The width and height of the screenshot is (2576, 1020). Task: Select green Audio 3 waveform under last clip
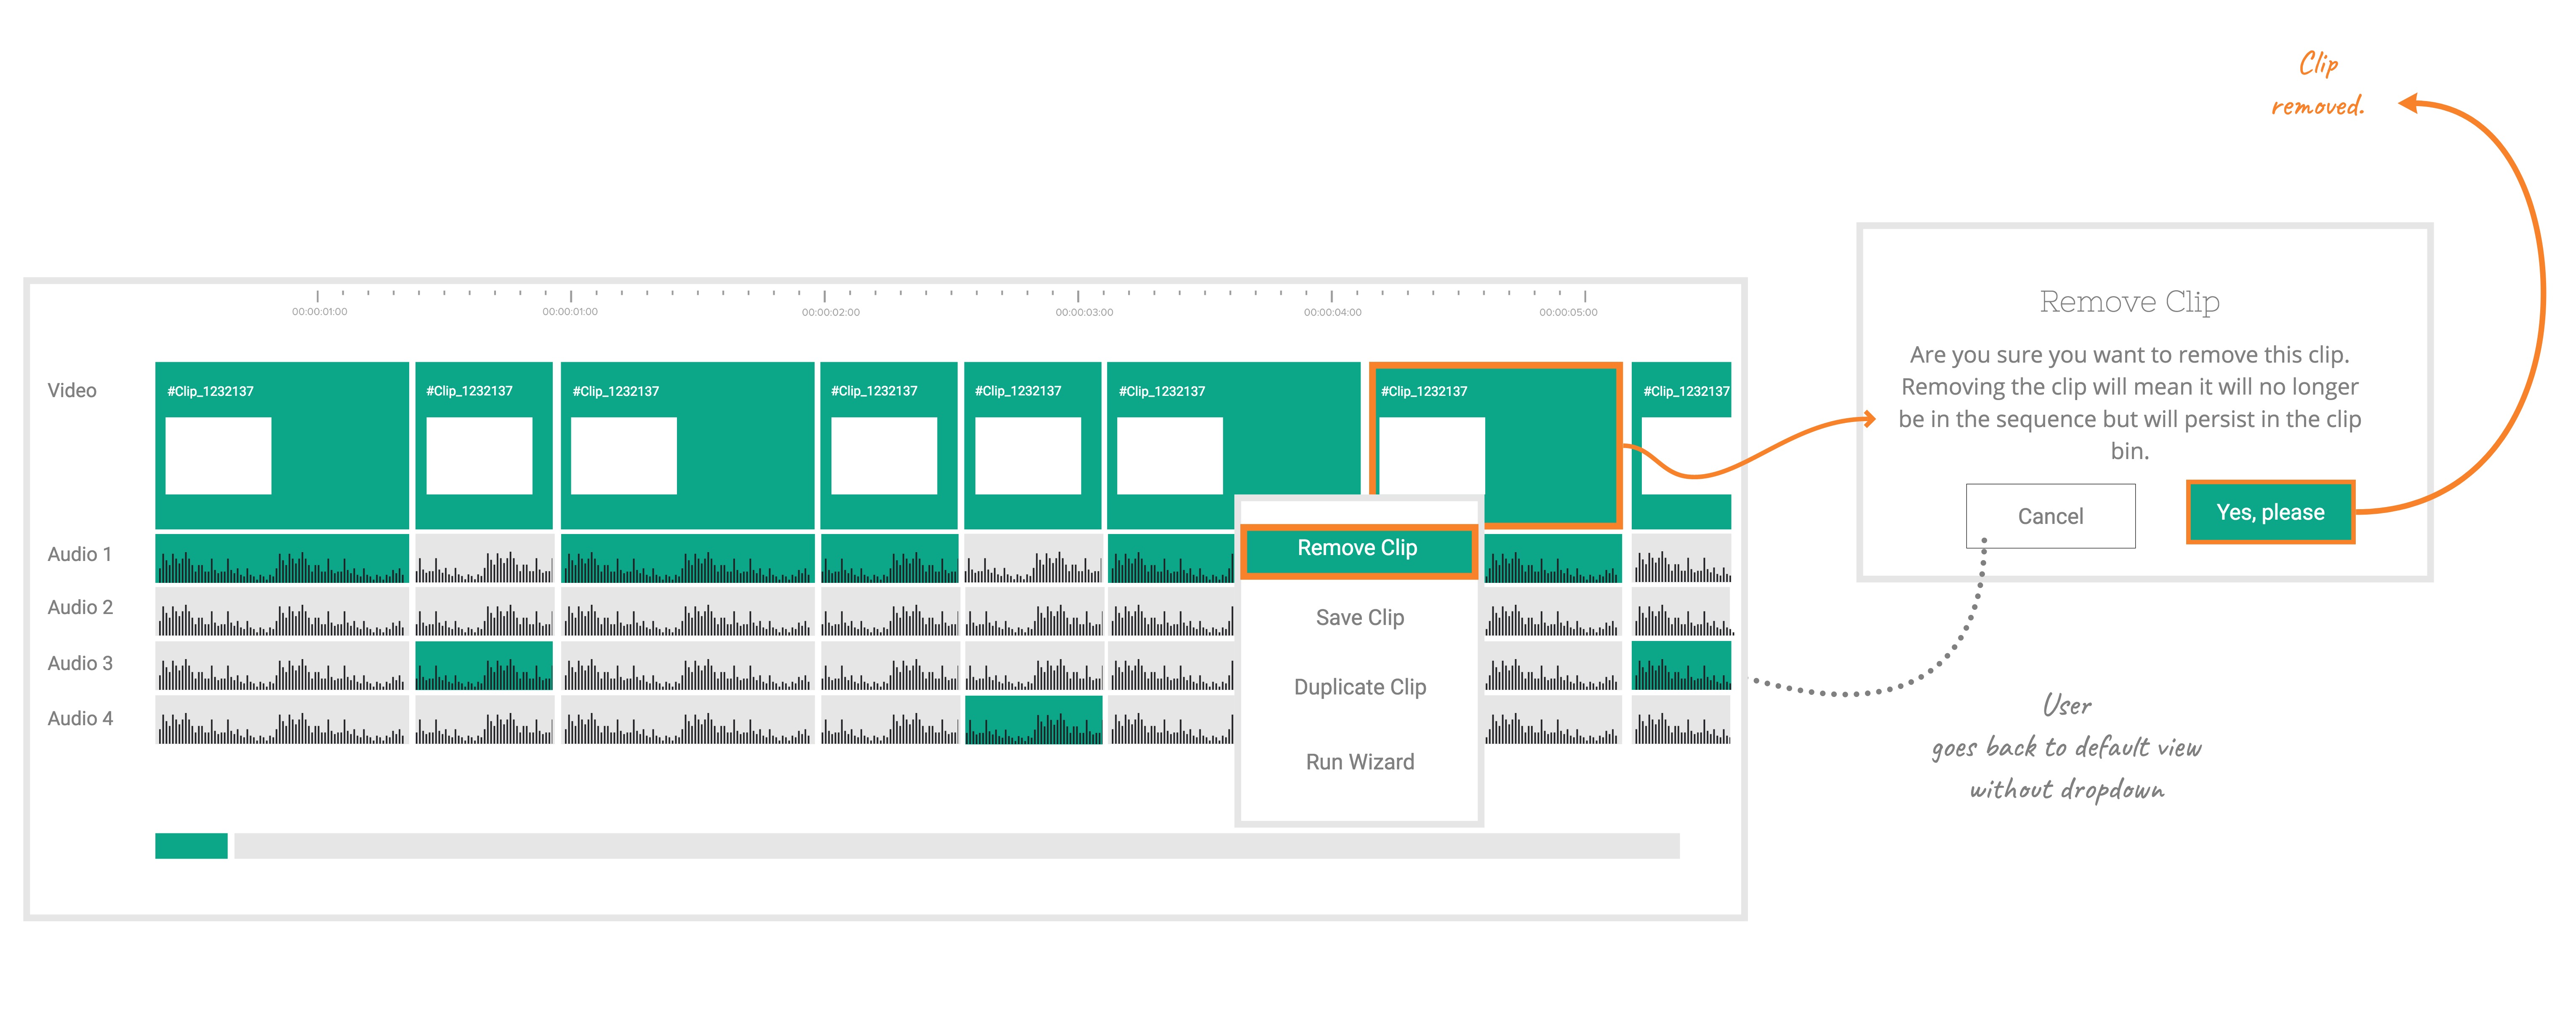pos(1681,666)
